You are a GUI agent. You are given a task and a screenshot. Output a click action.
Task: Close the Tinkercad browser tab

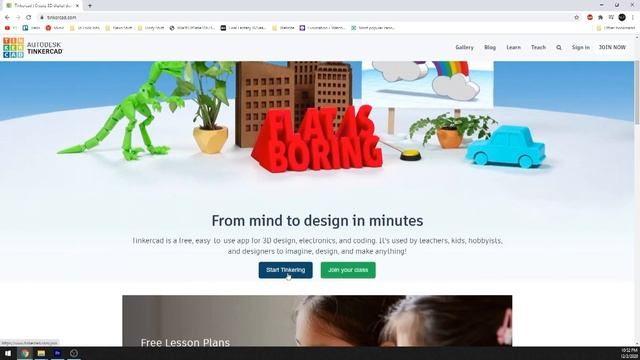point(77,6)
